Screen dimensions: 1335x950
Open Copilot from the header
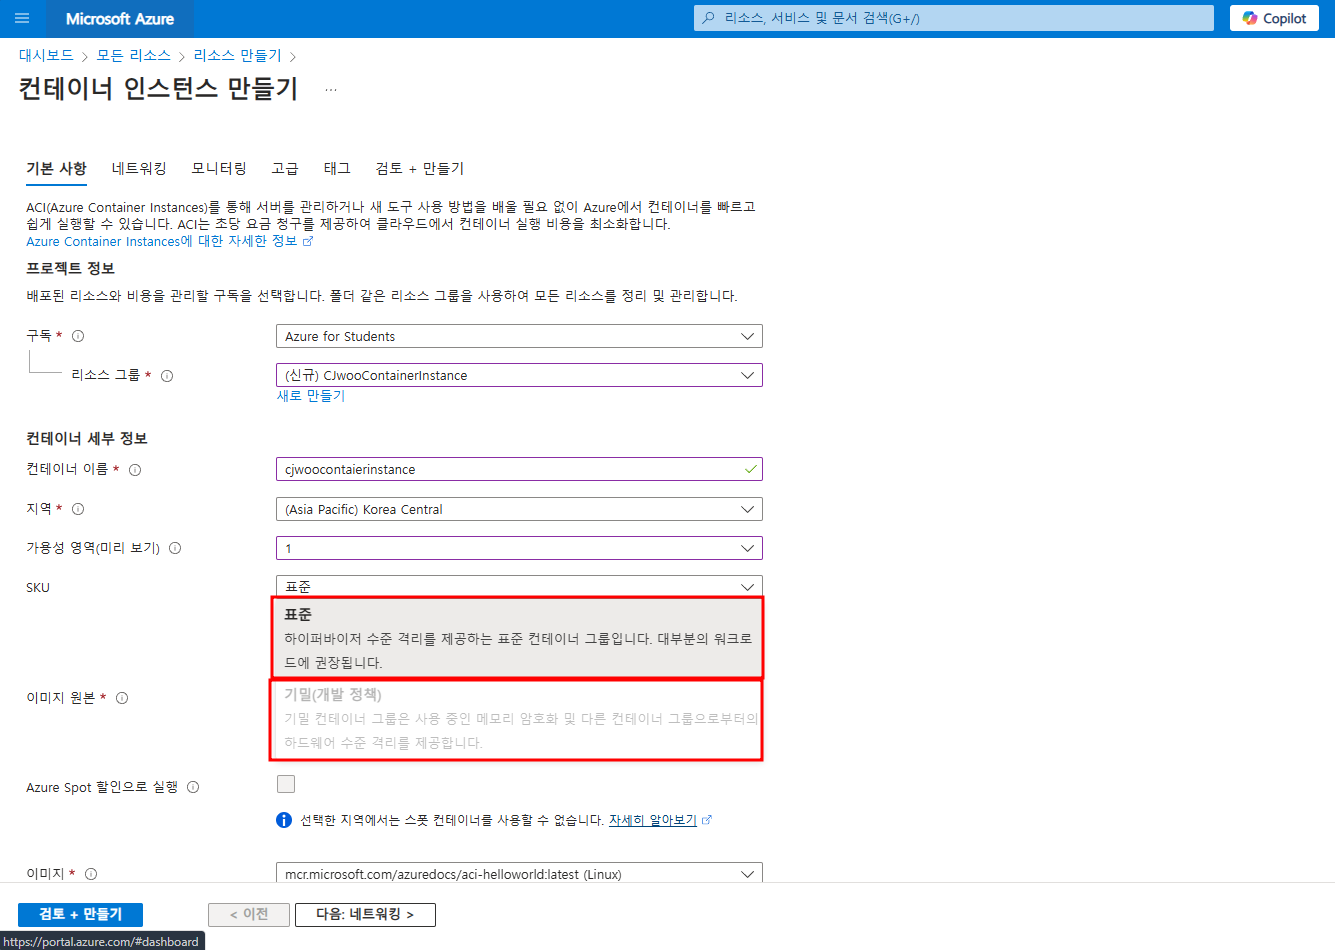click(x=1274, y=18)
